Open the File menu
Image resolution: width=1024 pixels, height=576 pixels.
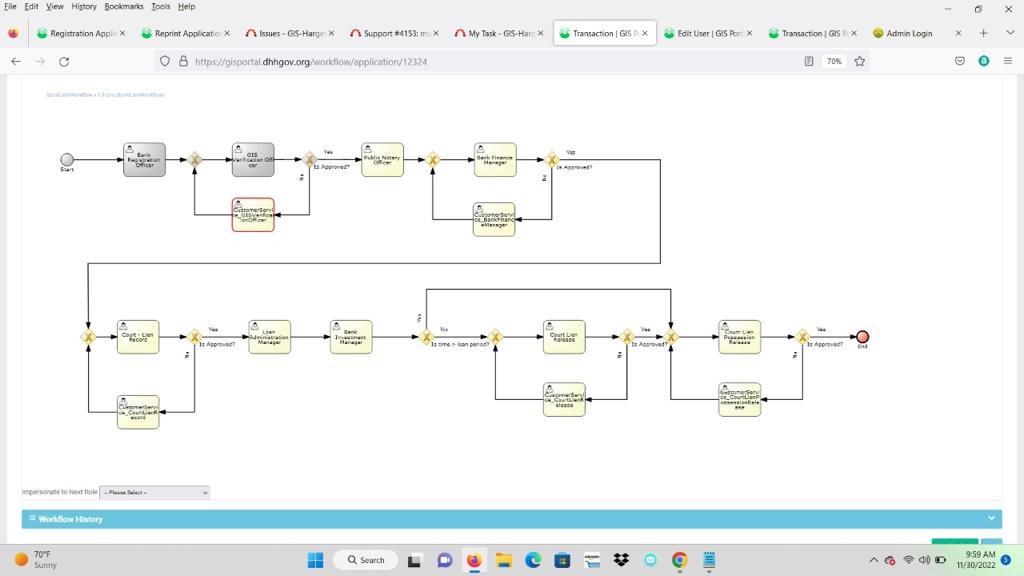pyautogui.click(x=10, y=7)
